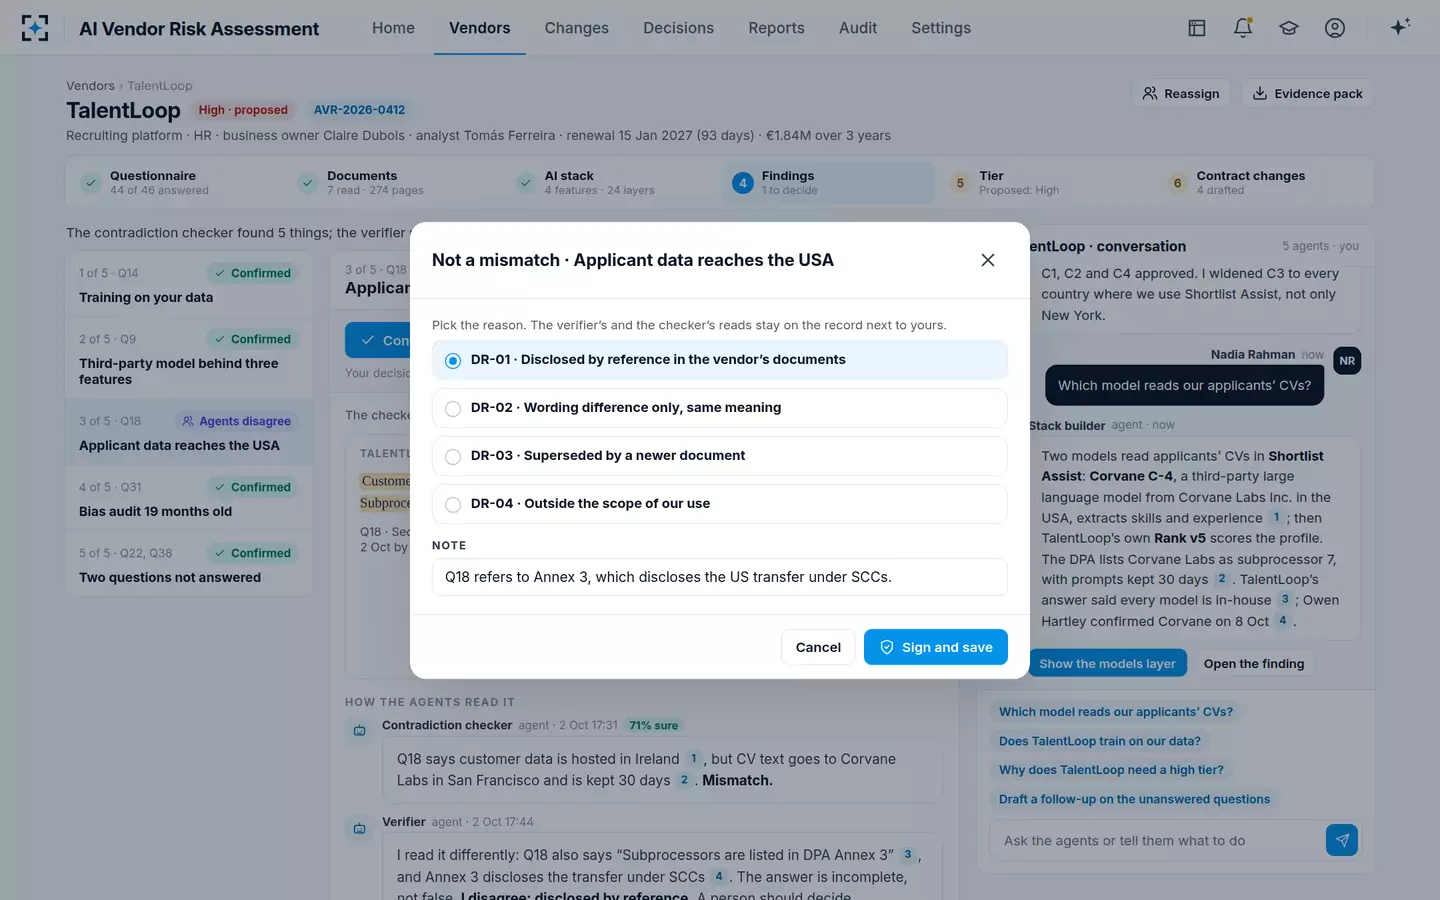The image size is (1440, 900).
Task: Send the message with the paper plane icon
Action: click(1342, 840)
